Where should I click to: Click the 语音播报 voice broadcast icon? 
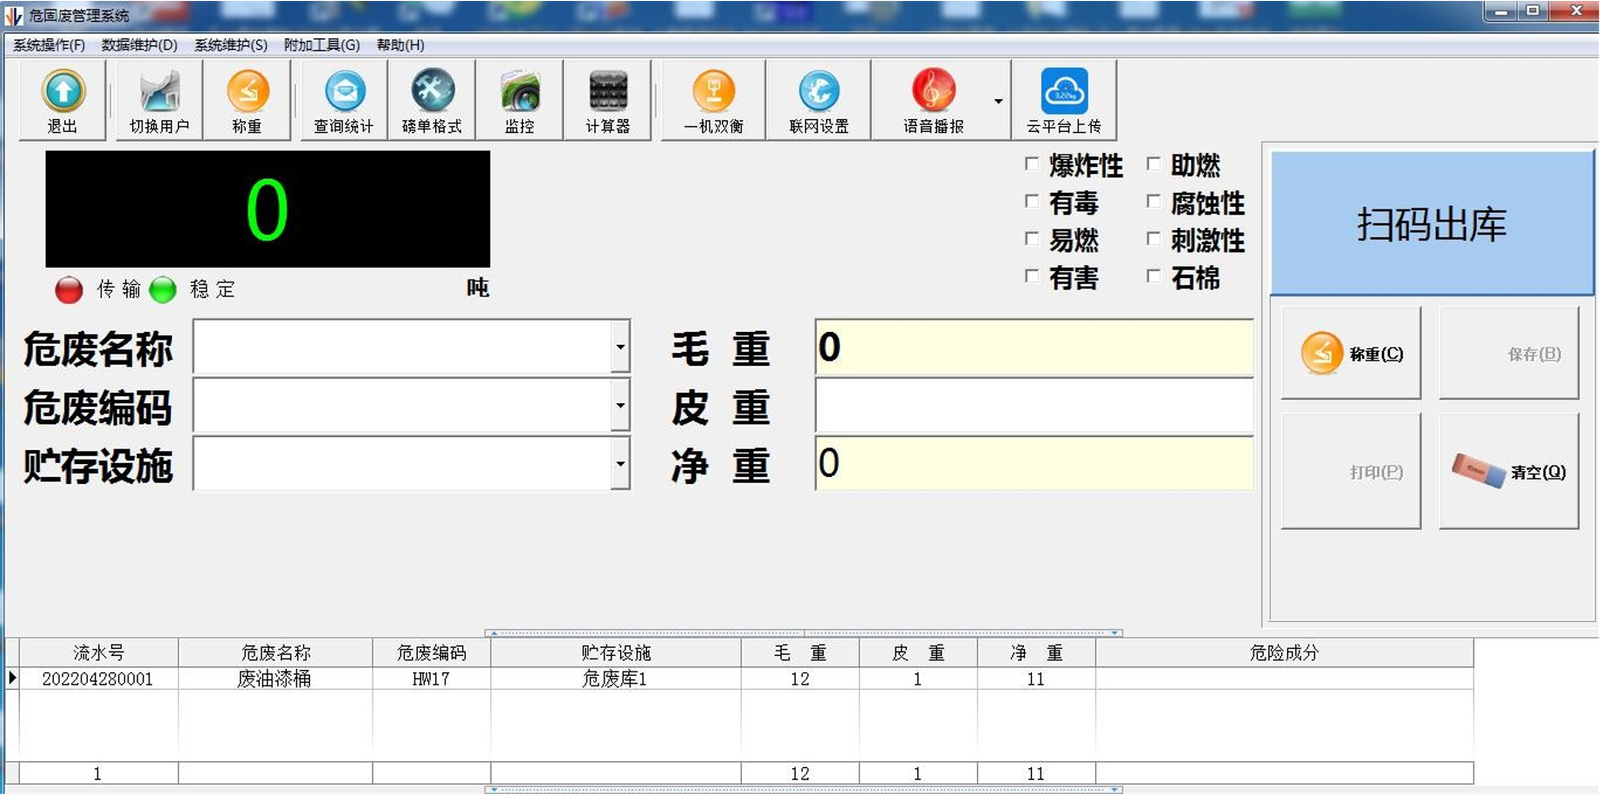[x=933, y=100]
